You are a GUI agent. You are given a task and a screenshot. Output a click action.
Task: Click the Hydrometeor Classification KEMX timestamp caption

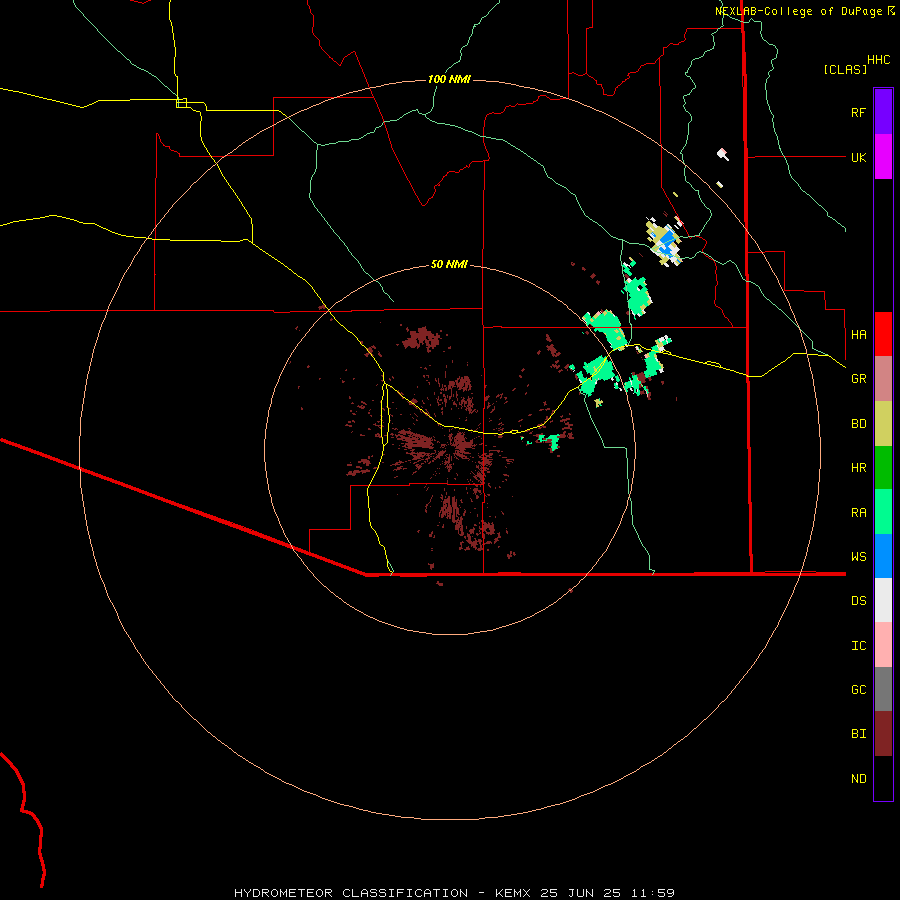pos(455,893)
